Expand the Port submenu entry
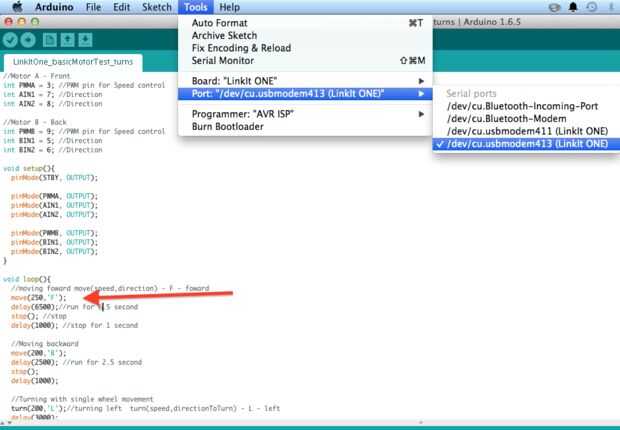Image resolution: width=620 pixels, height=430 pixels. (305, 94)
